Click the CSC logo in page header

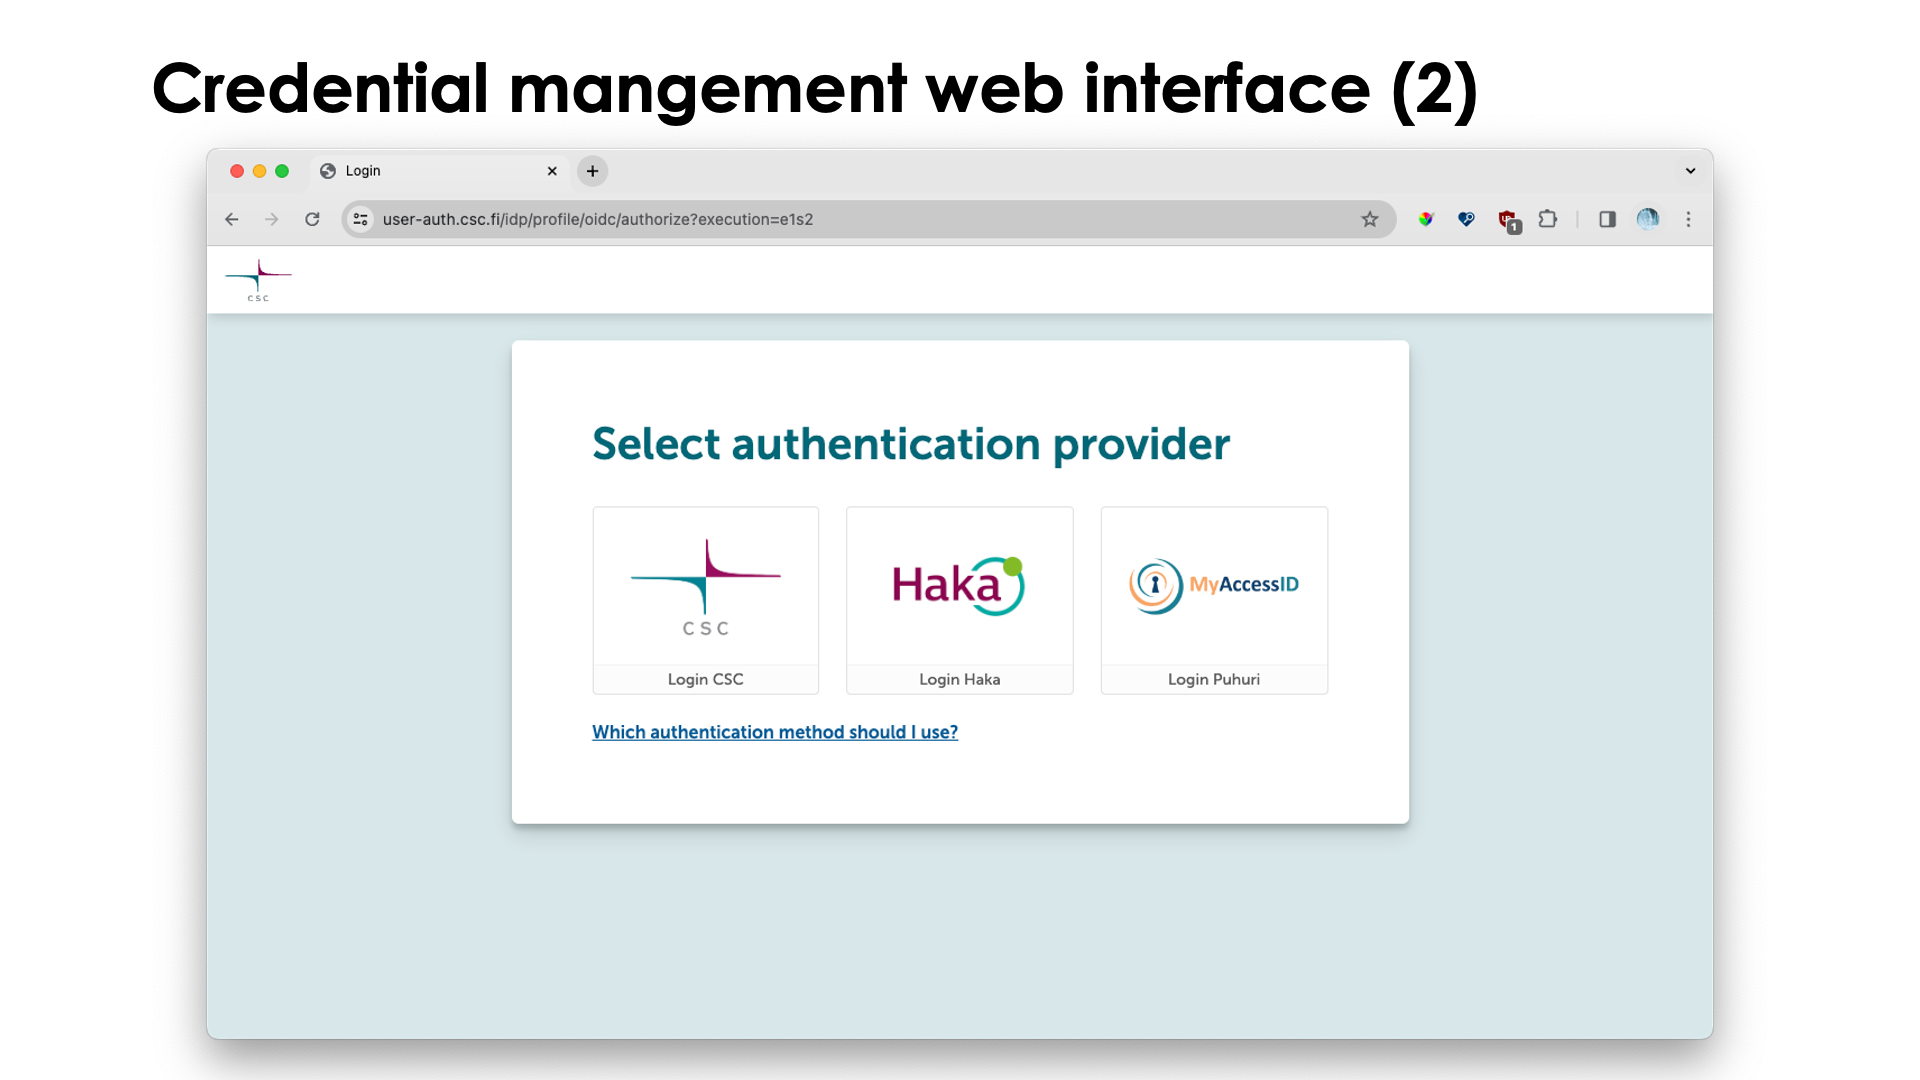(259, 280)
